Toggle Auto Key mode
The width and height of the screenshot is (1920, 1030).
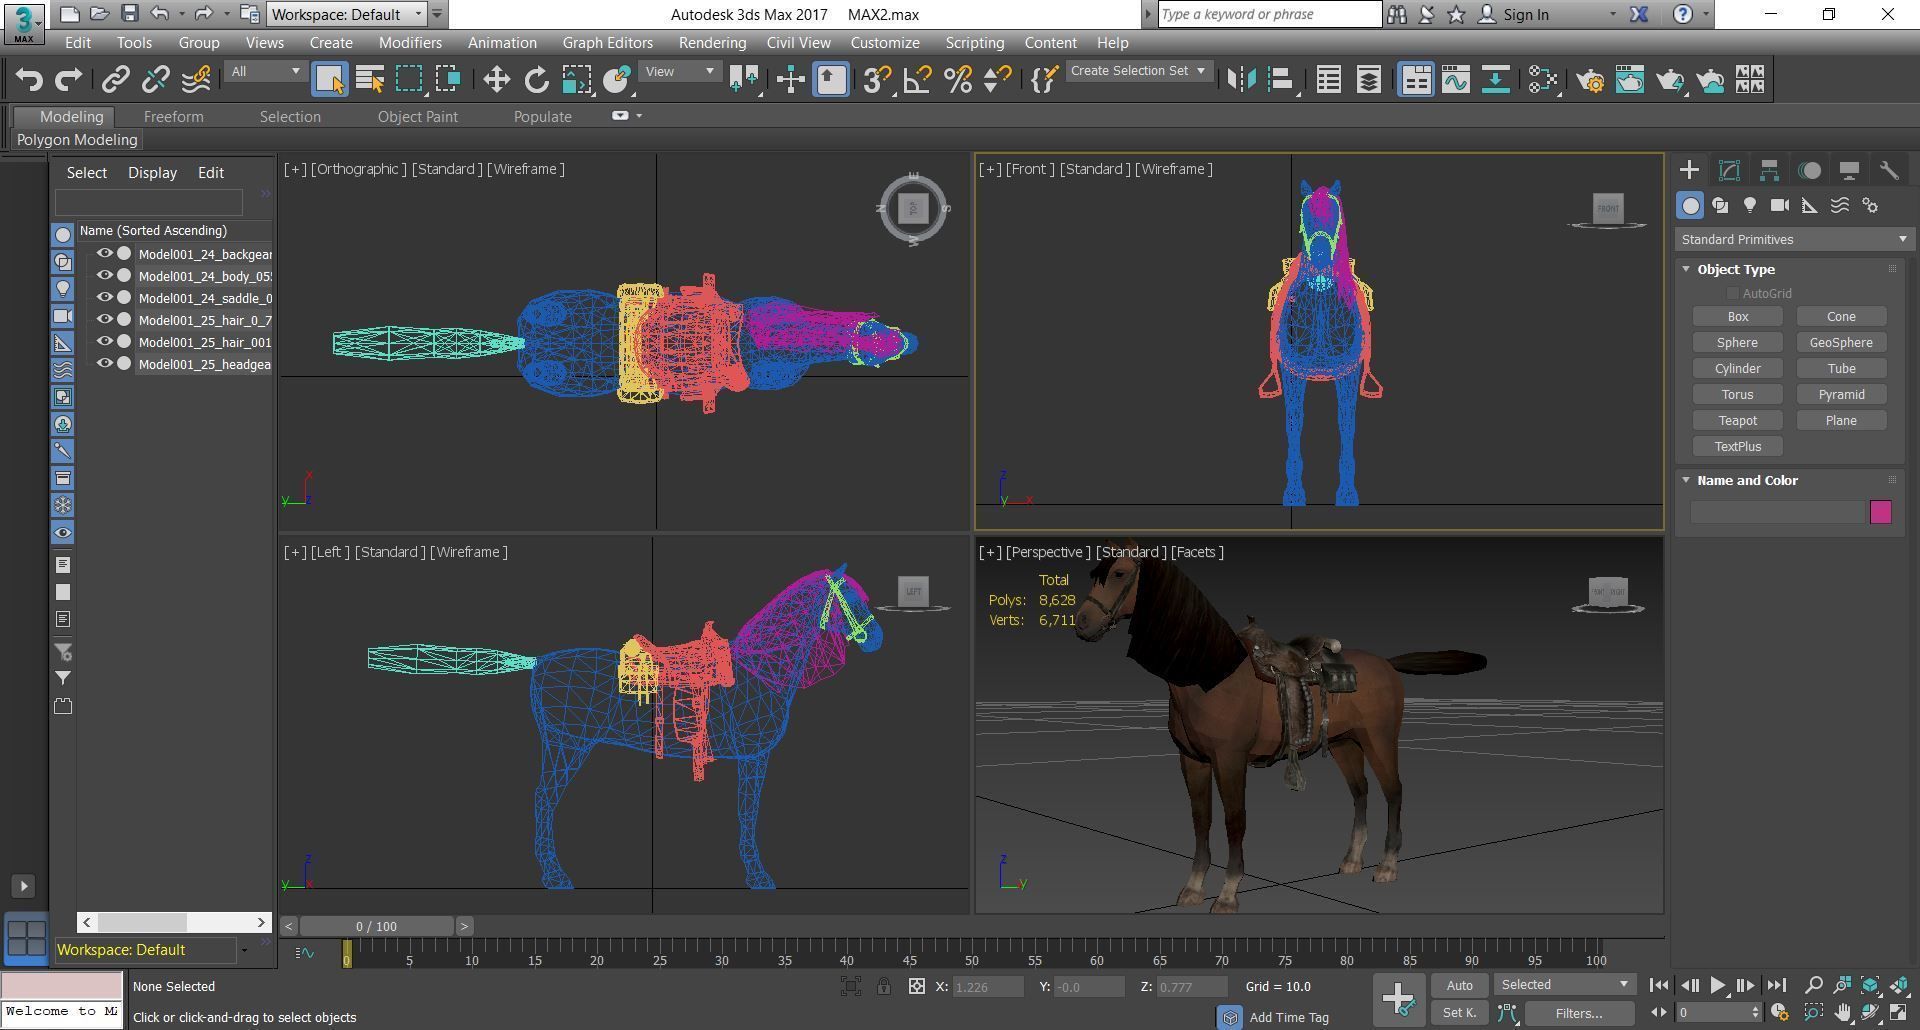pyautogui.click(x=1459, y=985)
